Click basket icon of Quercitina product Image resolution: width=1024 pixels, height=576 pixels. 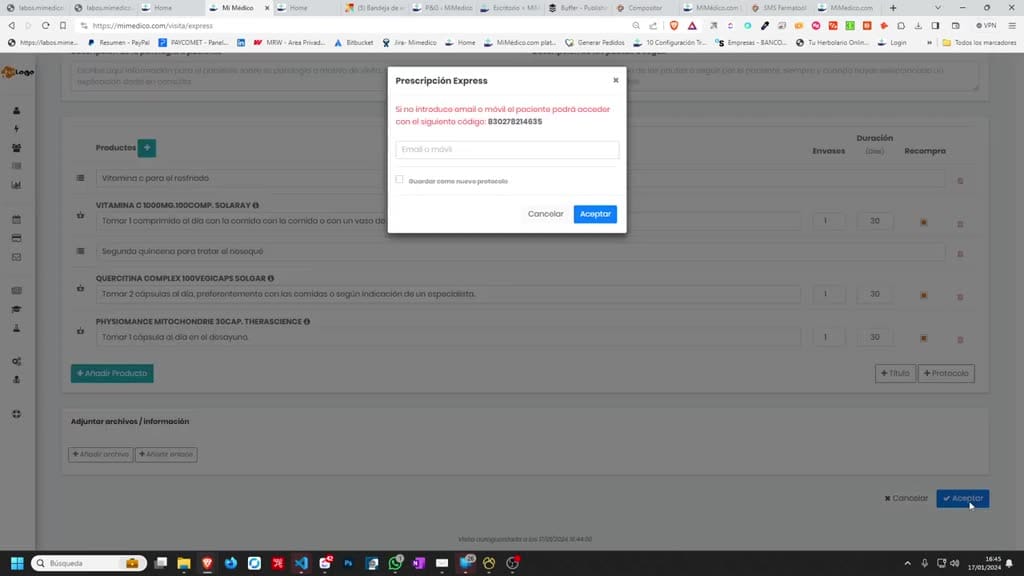point(80,288)
